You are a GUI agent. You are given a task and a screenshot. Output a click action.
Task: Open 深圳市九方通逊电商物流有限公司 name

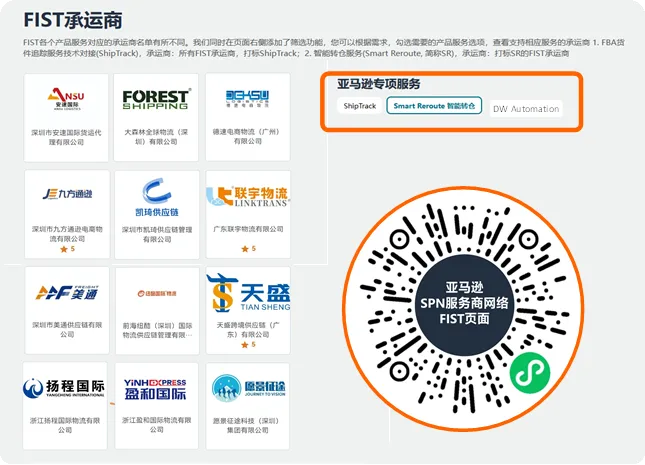coord(67,234)
